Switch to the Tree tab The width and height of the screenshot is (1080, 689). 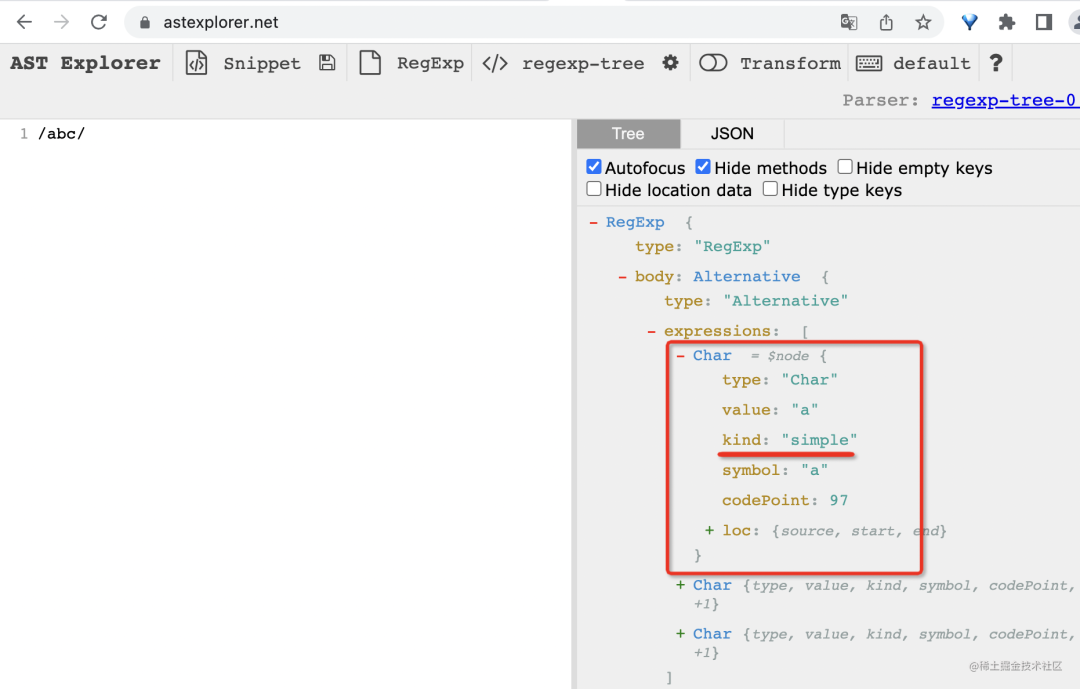click(x=628, y=134)
